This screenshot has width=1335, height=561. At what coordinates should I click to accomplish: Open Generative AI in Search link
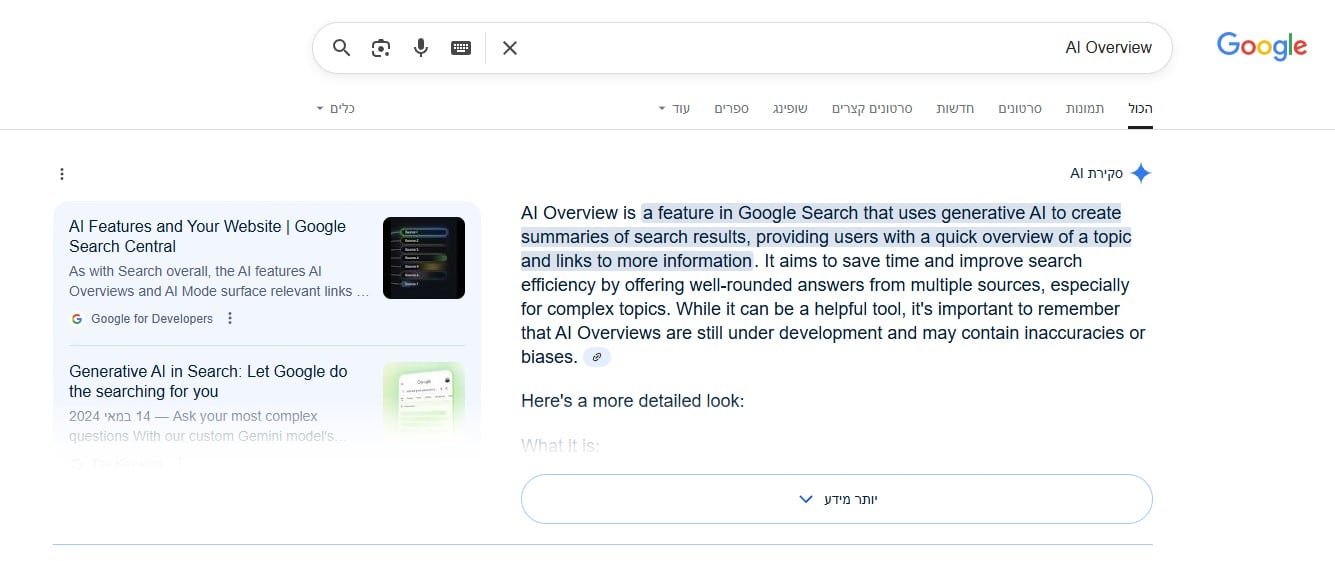pos(208,381)
